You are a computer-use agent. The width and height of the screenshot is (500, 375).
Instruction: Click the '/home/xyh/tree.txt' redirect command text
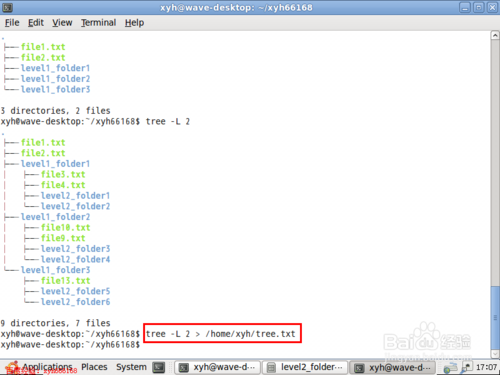(x=250, y=334)
